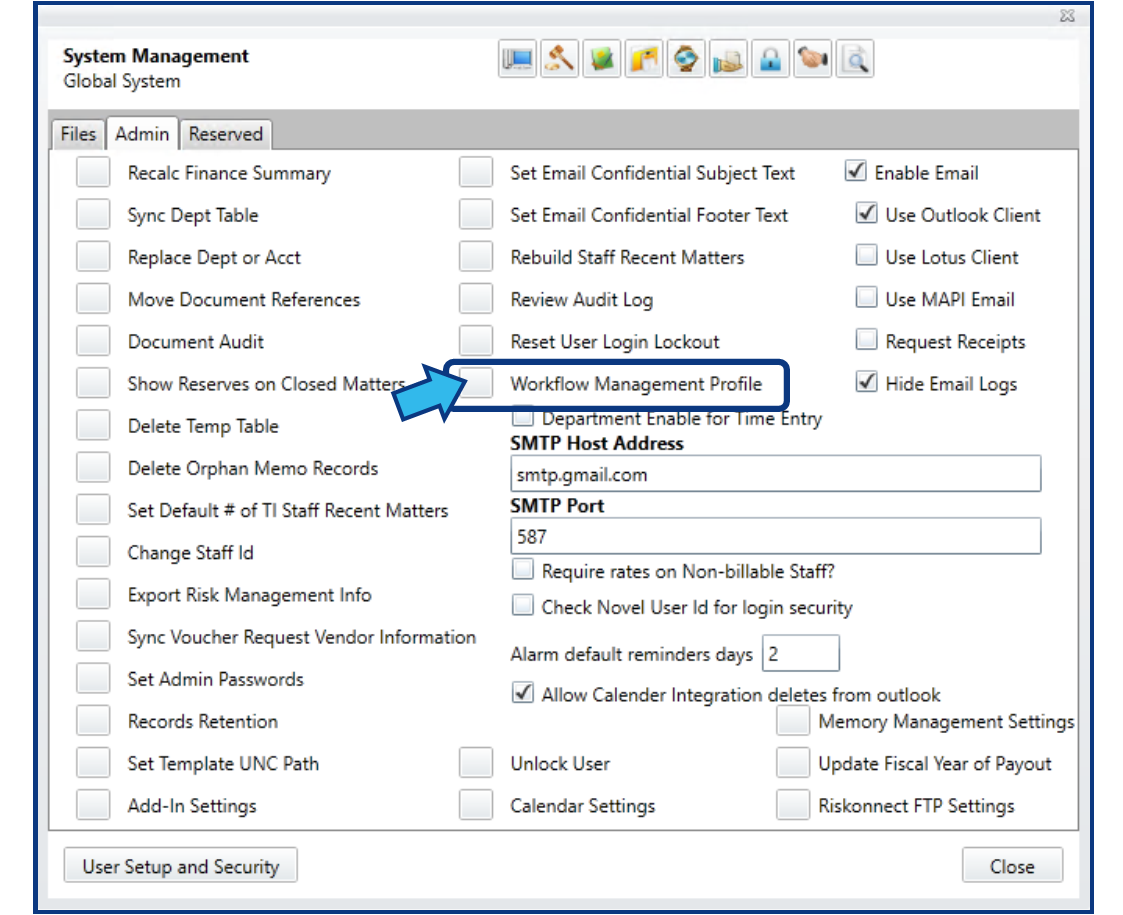Click the Set Admin Passwords button

pos(93,679)
